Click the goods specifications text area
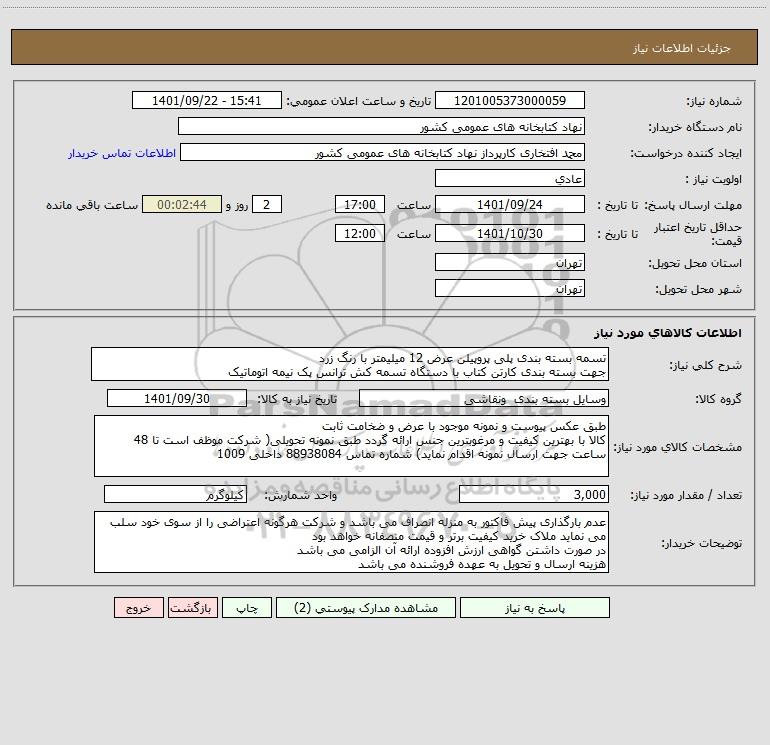 click(x=351, y=446)
